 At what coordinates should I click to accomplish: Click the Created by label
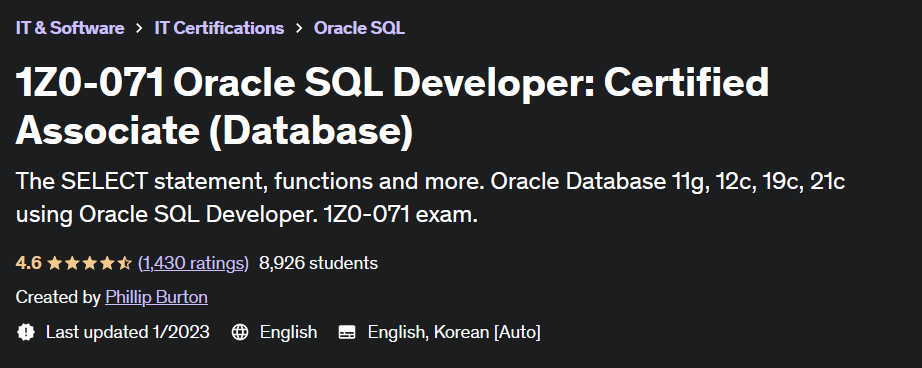[58, 297]
